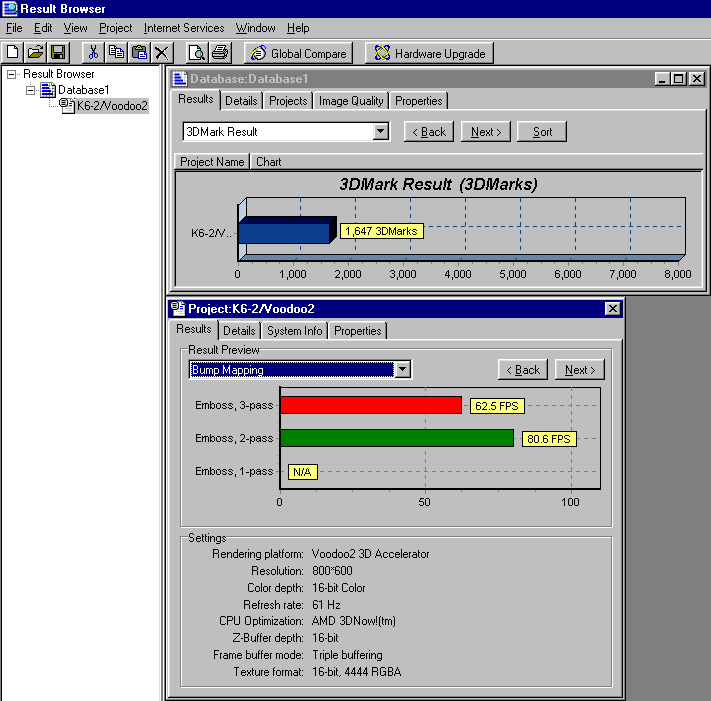Screen dimensions: 711x701
Task: Click the Sort button
Action: (542, 131)
